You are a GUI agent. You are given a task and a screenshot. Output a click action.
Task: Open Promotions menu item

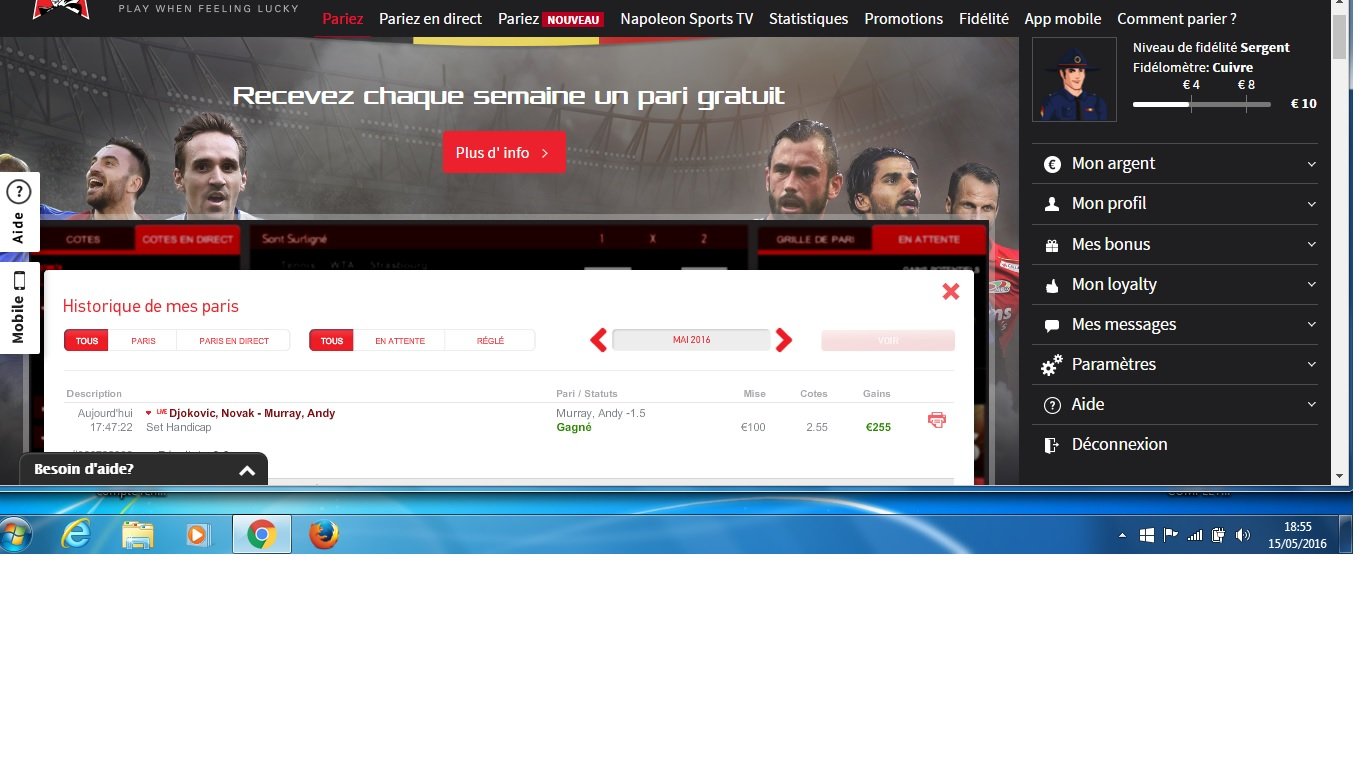903,19
